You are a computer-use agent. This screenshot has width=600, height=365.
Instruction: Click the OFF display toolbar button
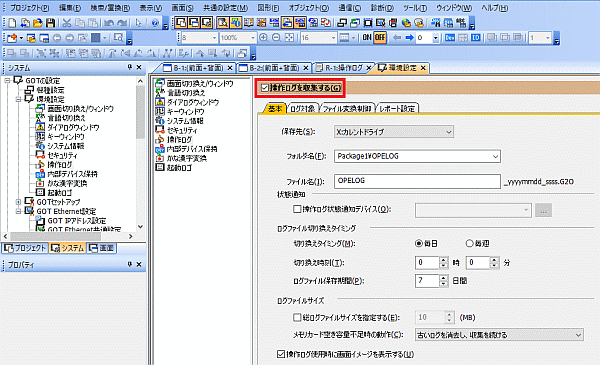[x=380, y=37]
